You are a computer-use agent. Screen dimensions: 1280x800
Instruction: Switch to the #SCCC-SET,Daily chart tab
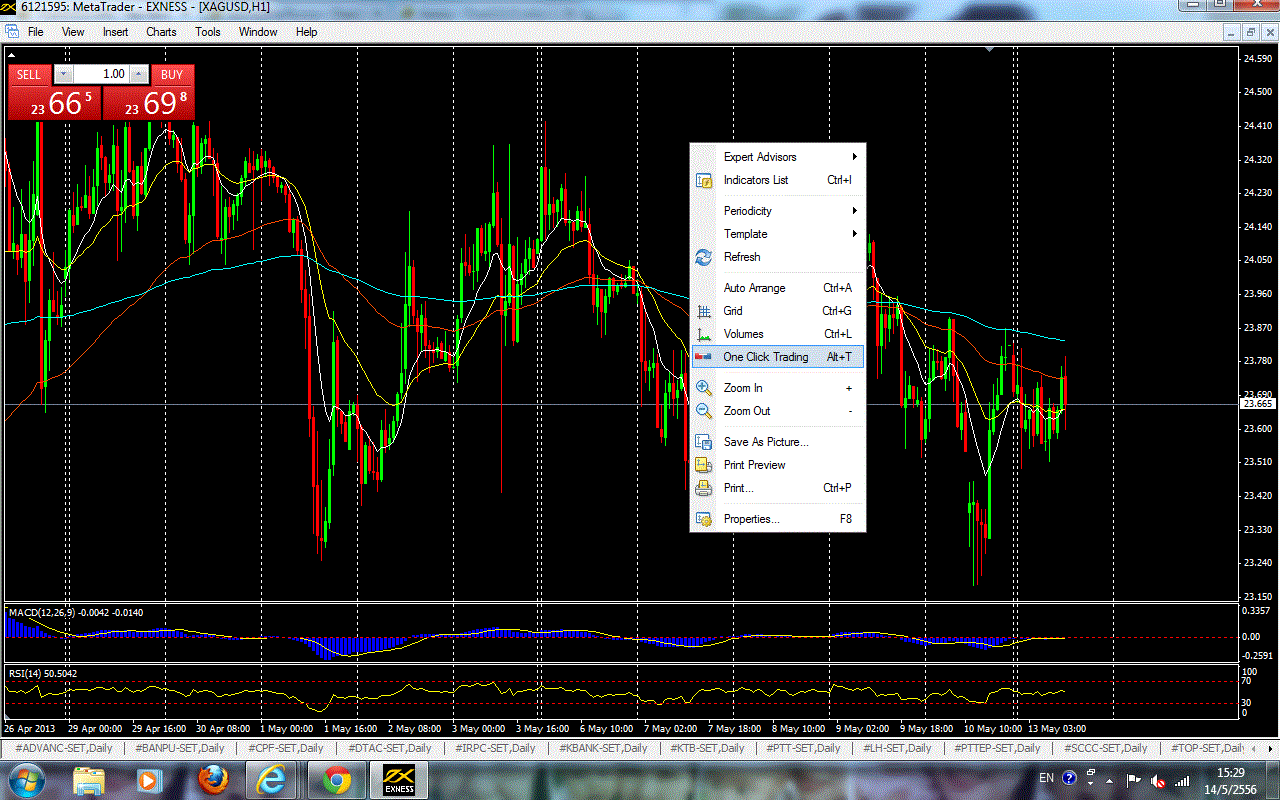1105,748
